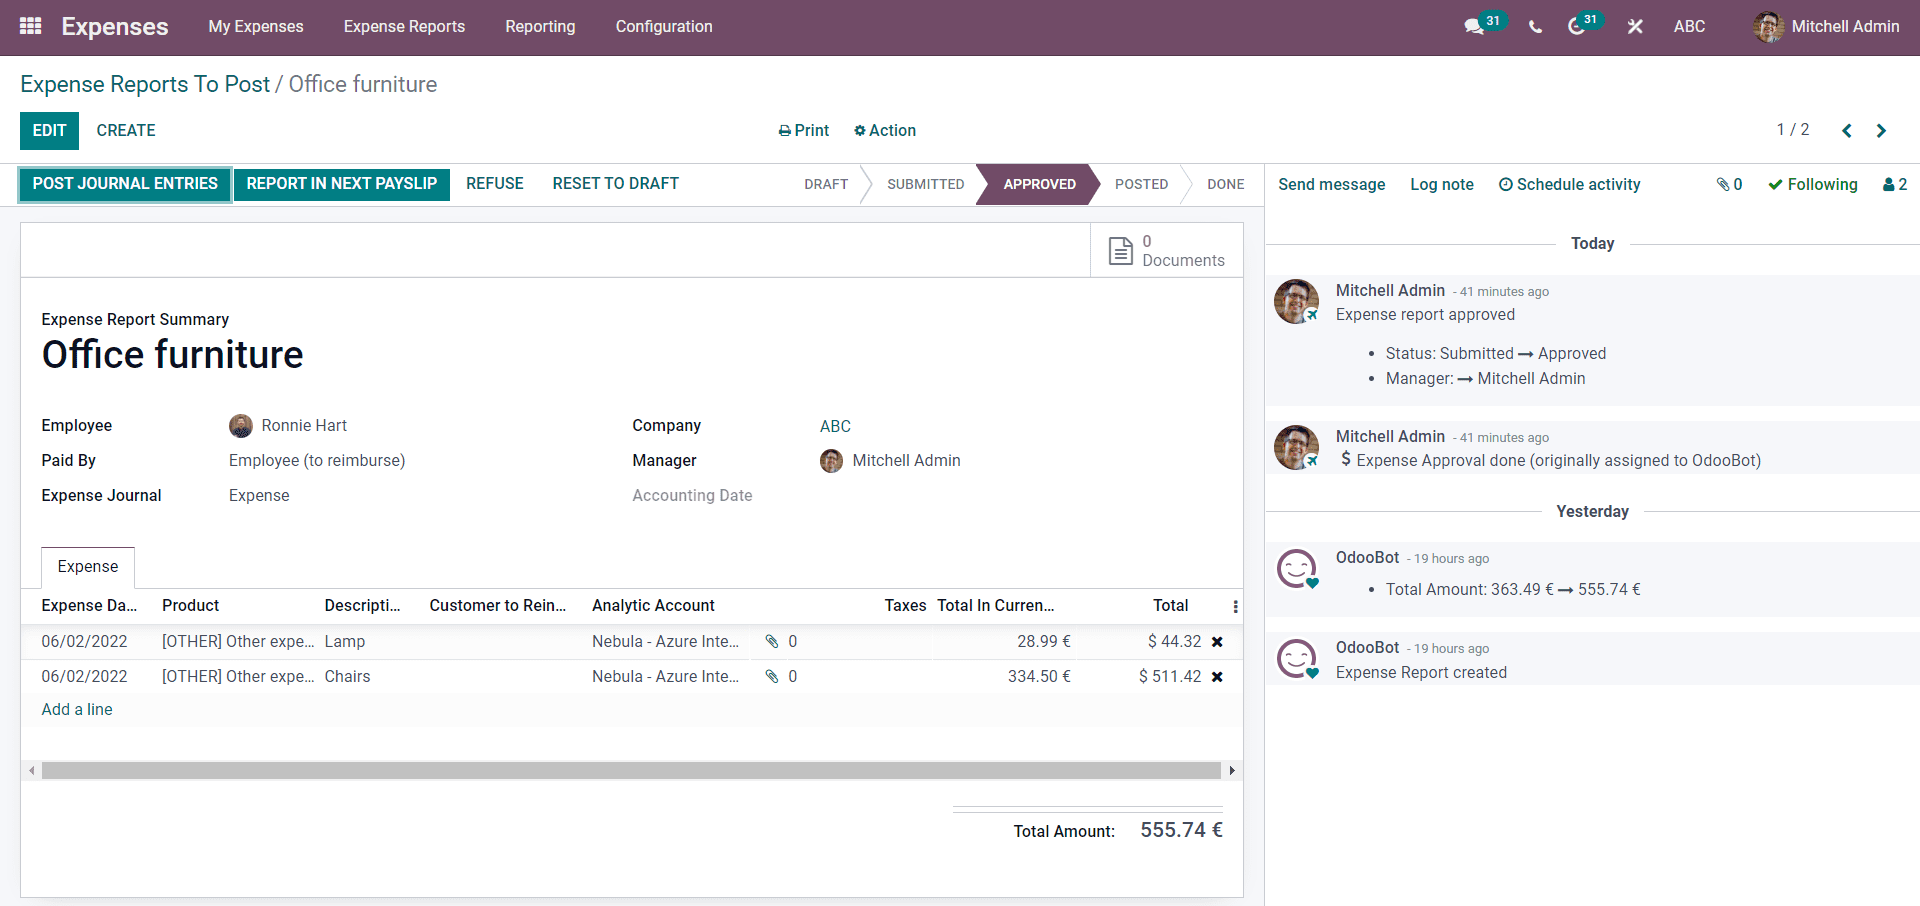Click the POSTED status stage
The width and height of the screenshot is (1920, 906).
[x=1142, y=185]
